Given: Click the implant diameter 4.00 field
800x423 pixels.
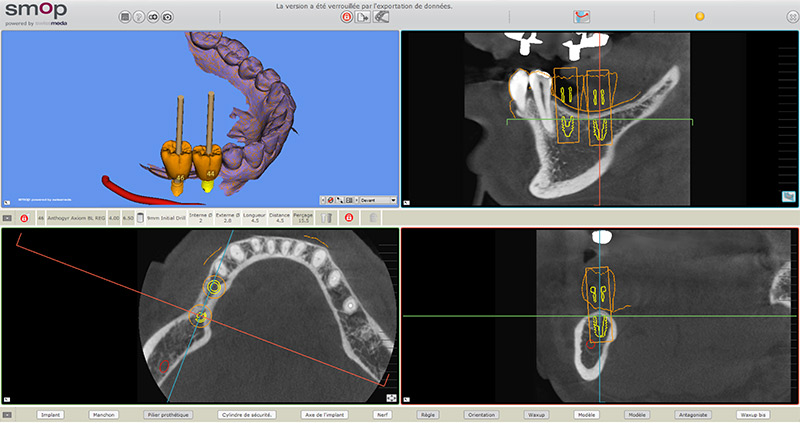Looking at the screenshot, I should coord(114,216).
